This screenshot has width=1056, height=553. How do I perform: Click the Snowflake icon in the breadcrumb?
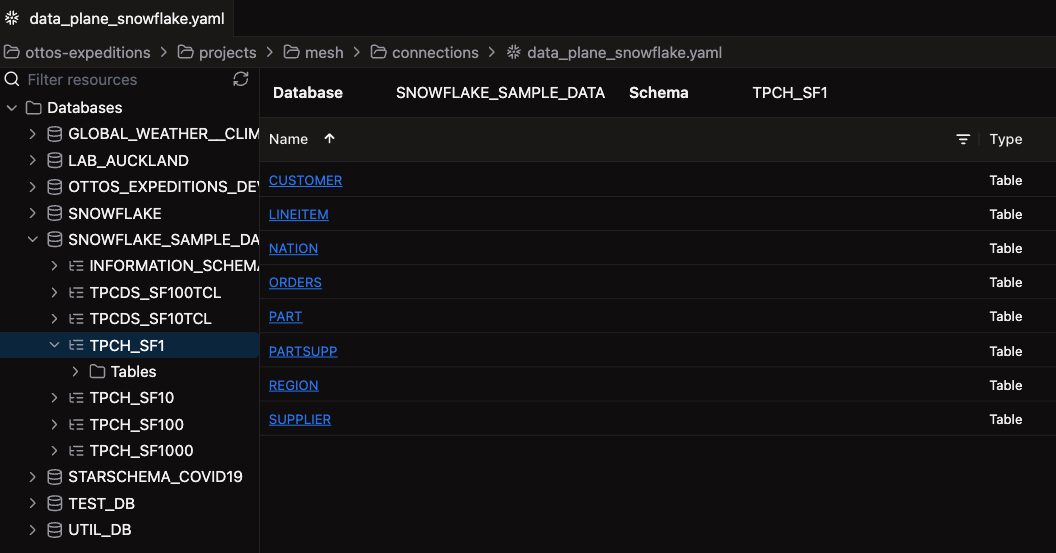point(514,52)
